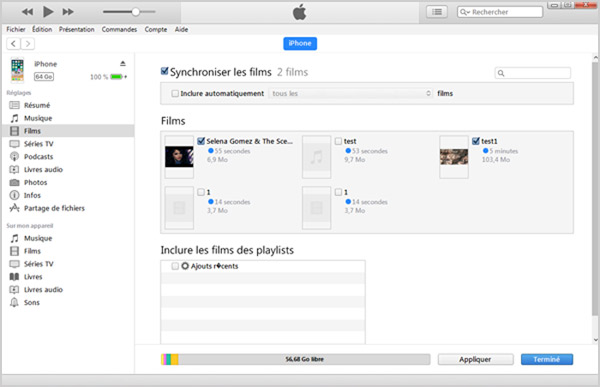This screenshot has width=600, height=387.
Task: Click the iPhone device thumbnail icon
Action: point(17,70)
